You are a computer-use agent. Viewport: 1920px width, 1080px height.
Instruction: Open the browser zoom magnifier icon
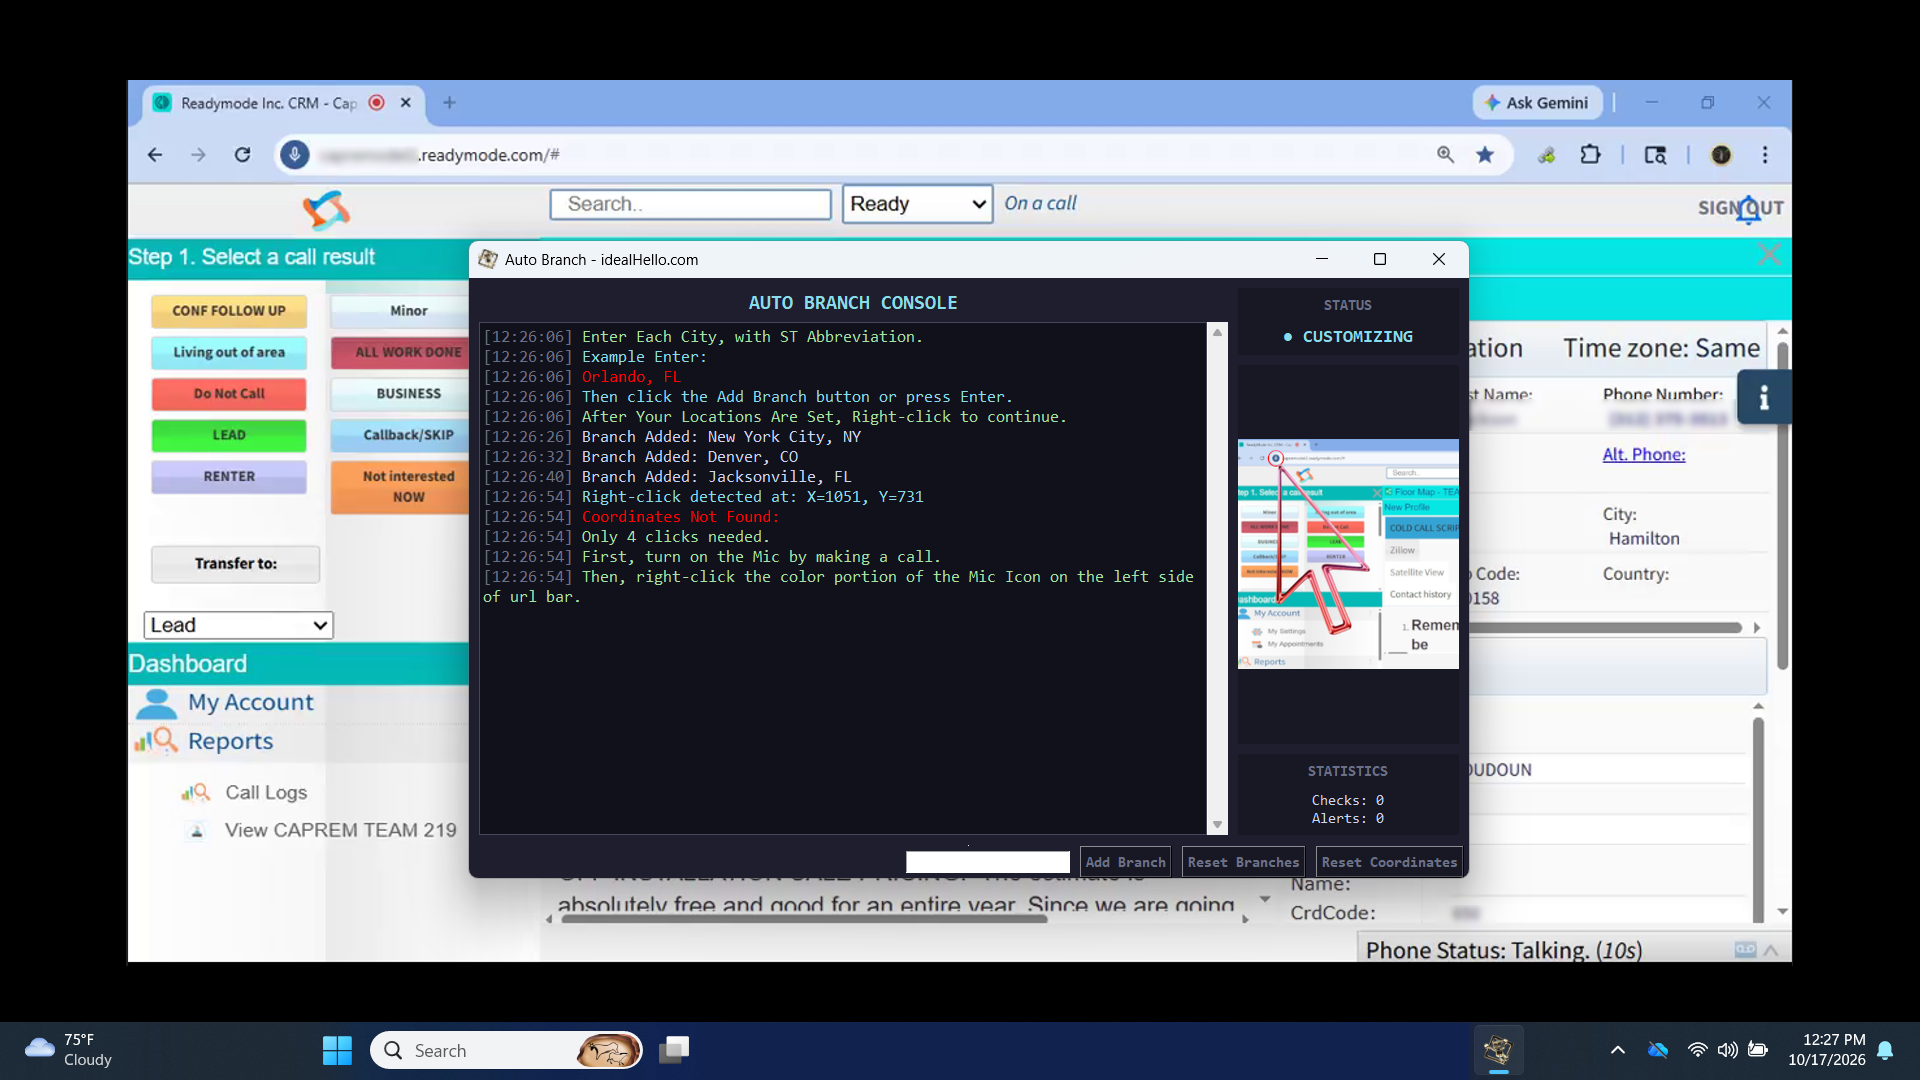[x=1445, y=155]
